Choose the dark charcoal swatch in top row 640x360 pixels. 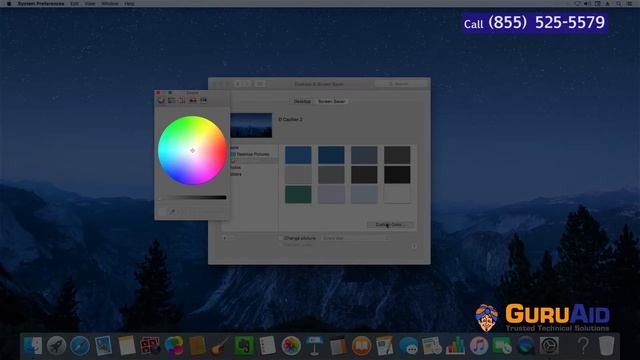(x=397, y=155)
